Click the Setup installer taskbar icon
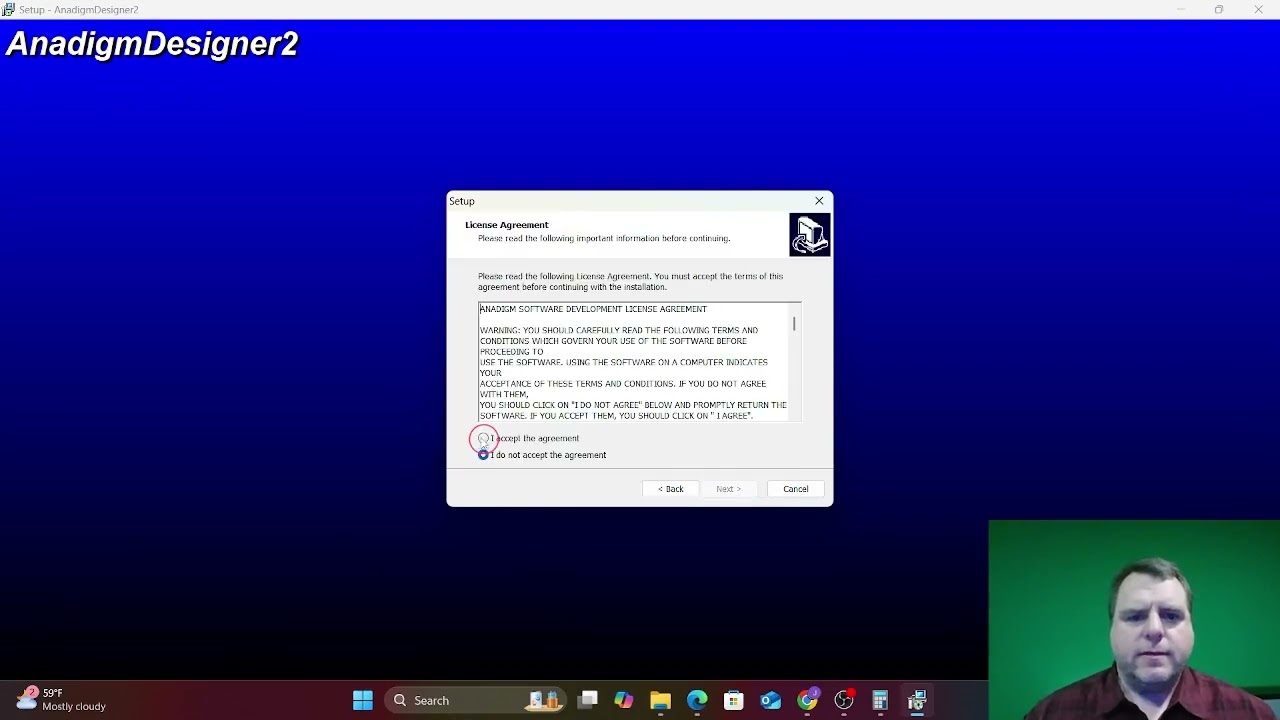The height and width of the screenshot is (720, 1280). [917, 700]
